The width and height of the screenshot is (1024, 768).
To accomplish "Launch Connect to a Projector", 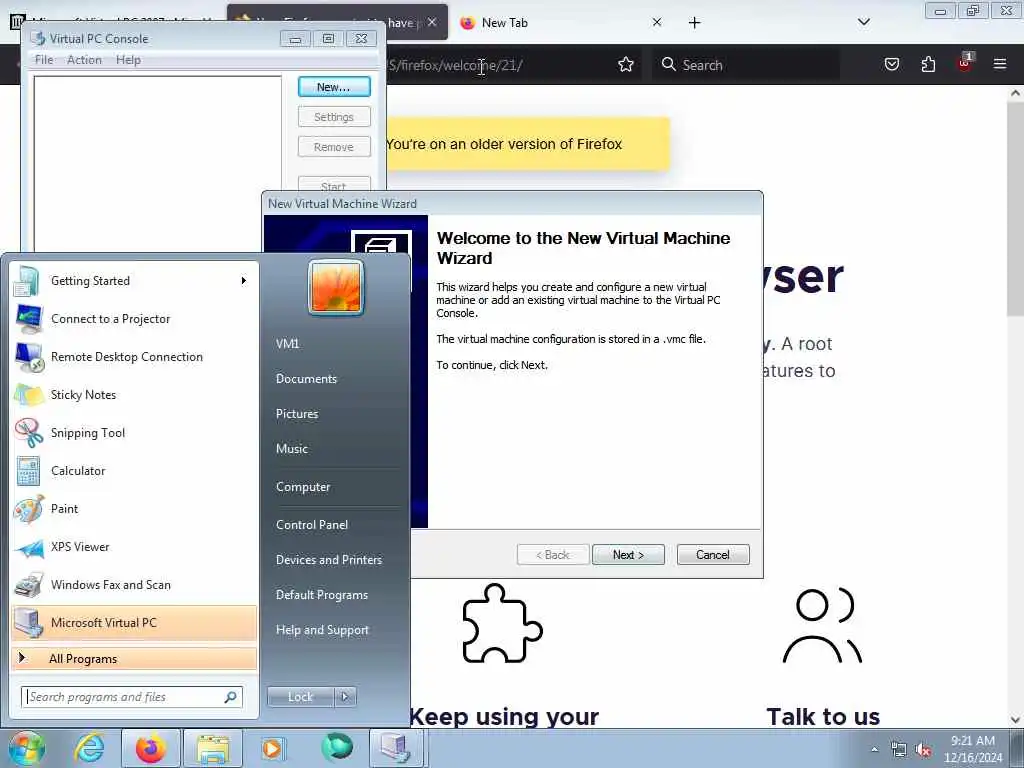I will pos(134,319).
